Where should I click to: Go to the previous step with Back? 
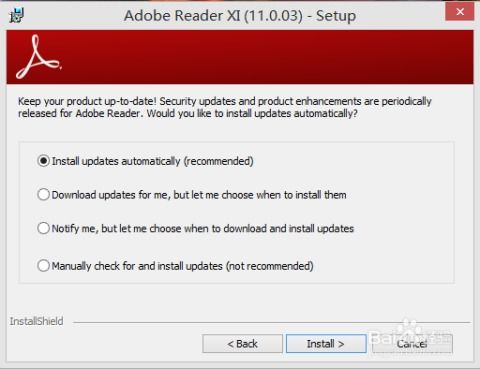242,344
